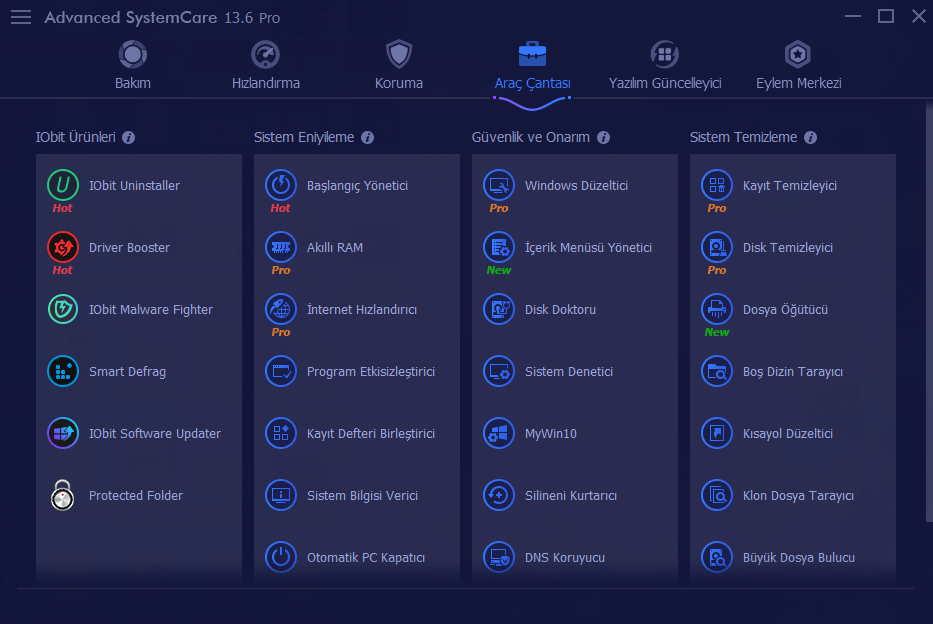Click the Büyük Dosya Bulucu icon

tap(717, 557)
